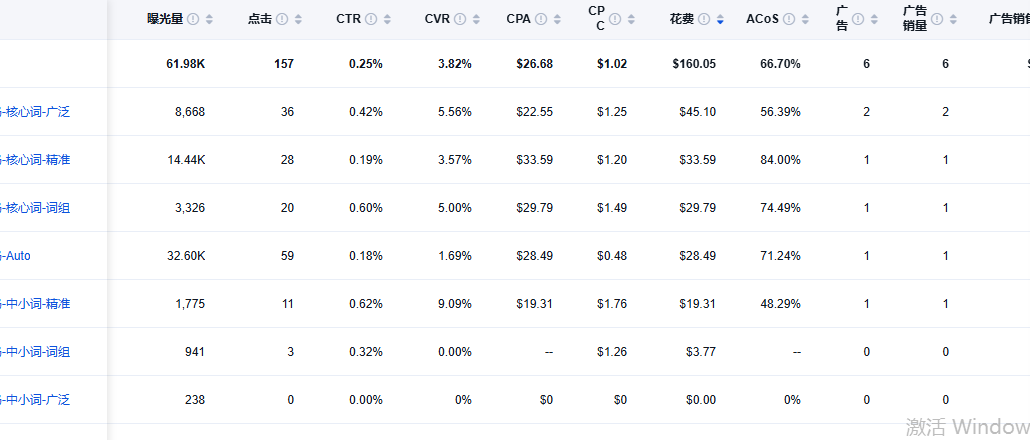Click the $45.10 spend cell
Viewport: 1030px width, 440px height.
697,112
